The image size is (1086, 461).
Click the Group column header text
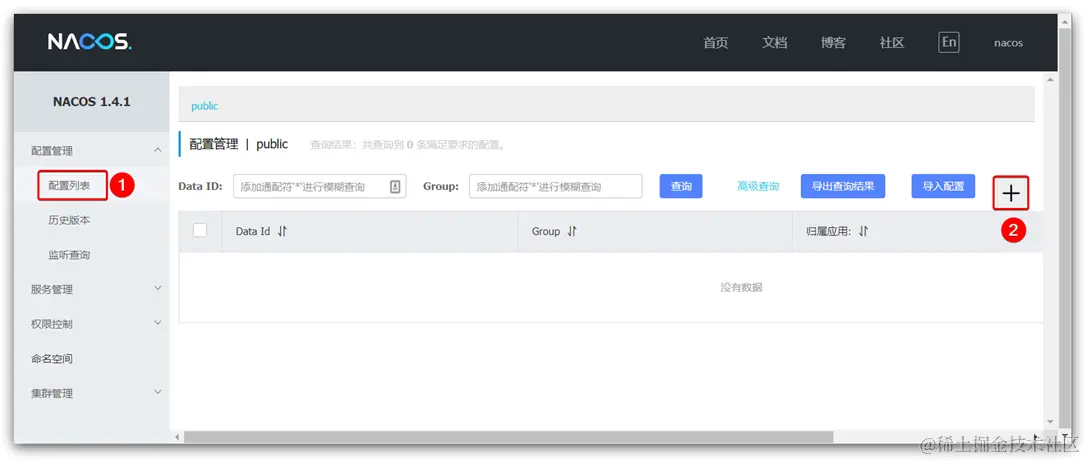[x=546, y=232]
